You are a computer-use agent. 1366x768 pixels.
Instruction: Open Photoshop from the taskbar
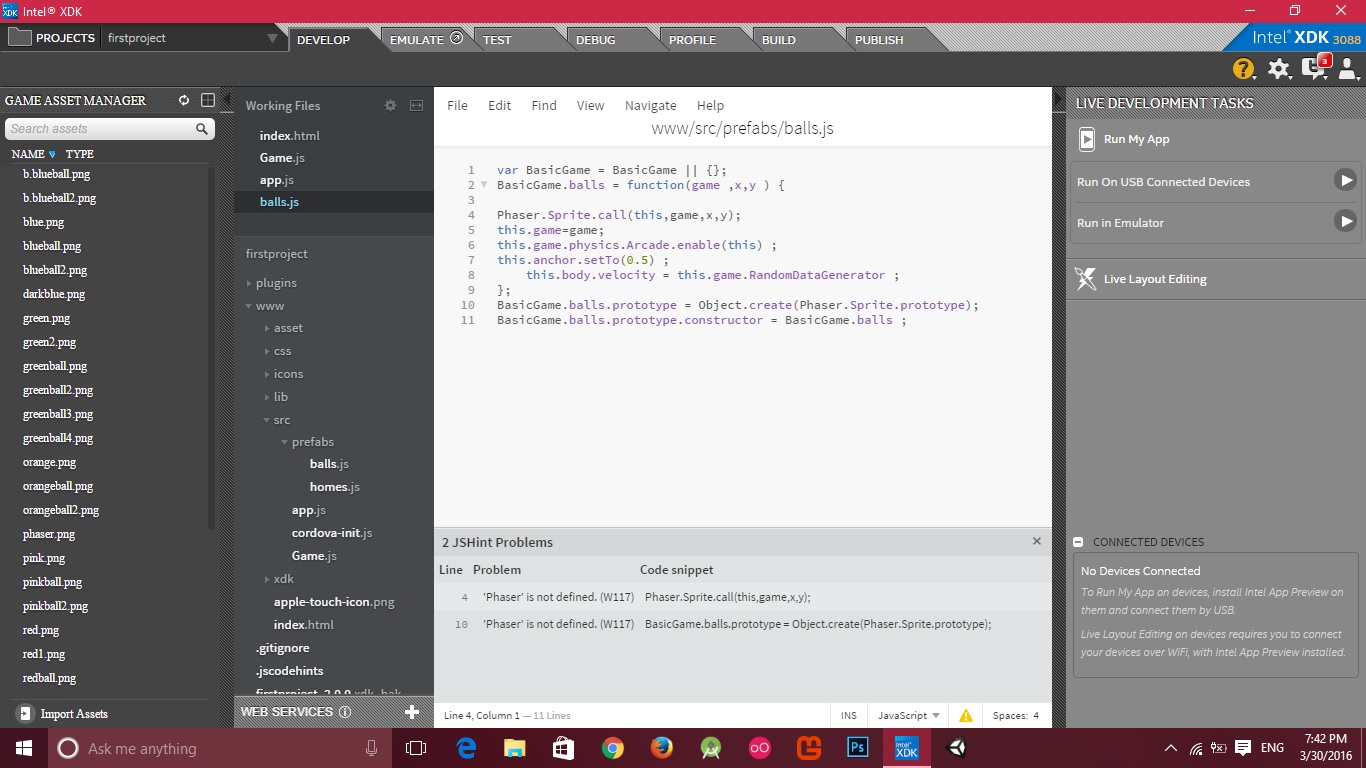(x=857, y=748)
